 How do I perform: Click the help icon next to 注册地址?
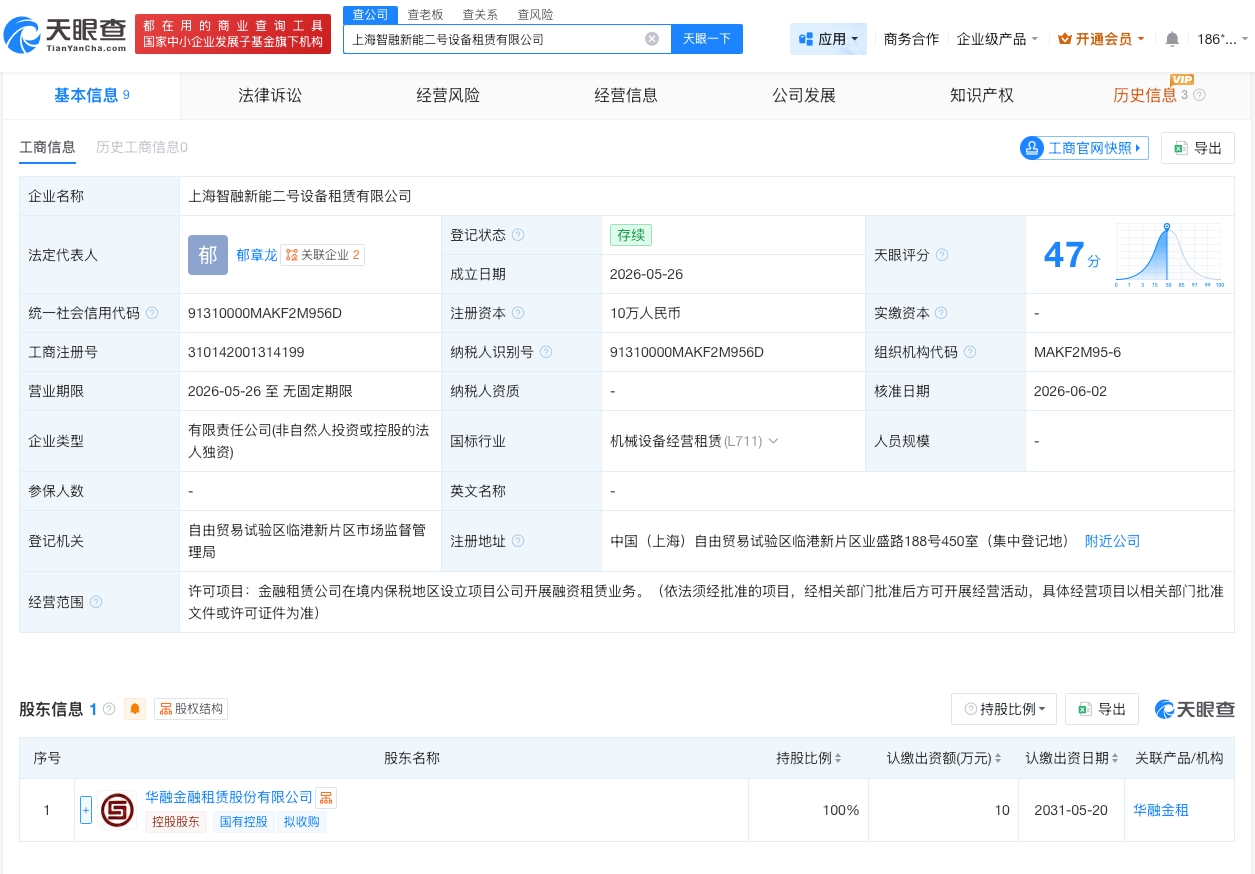point(518,541)
